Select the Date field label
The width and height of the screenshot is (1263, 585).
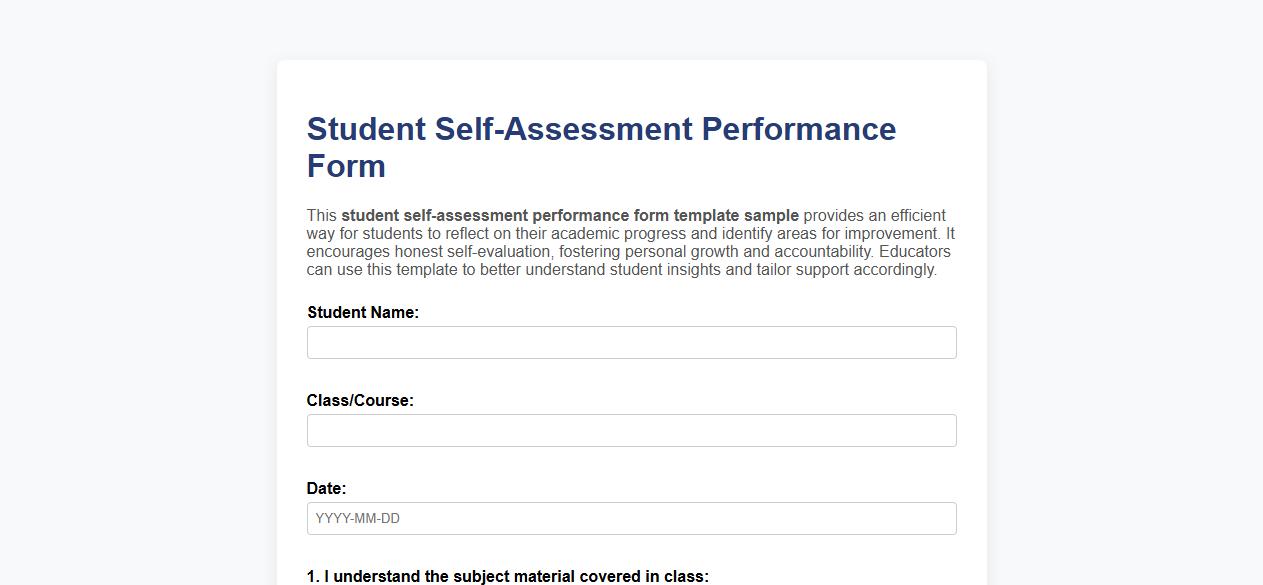(x=325, y=488)
